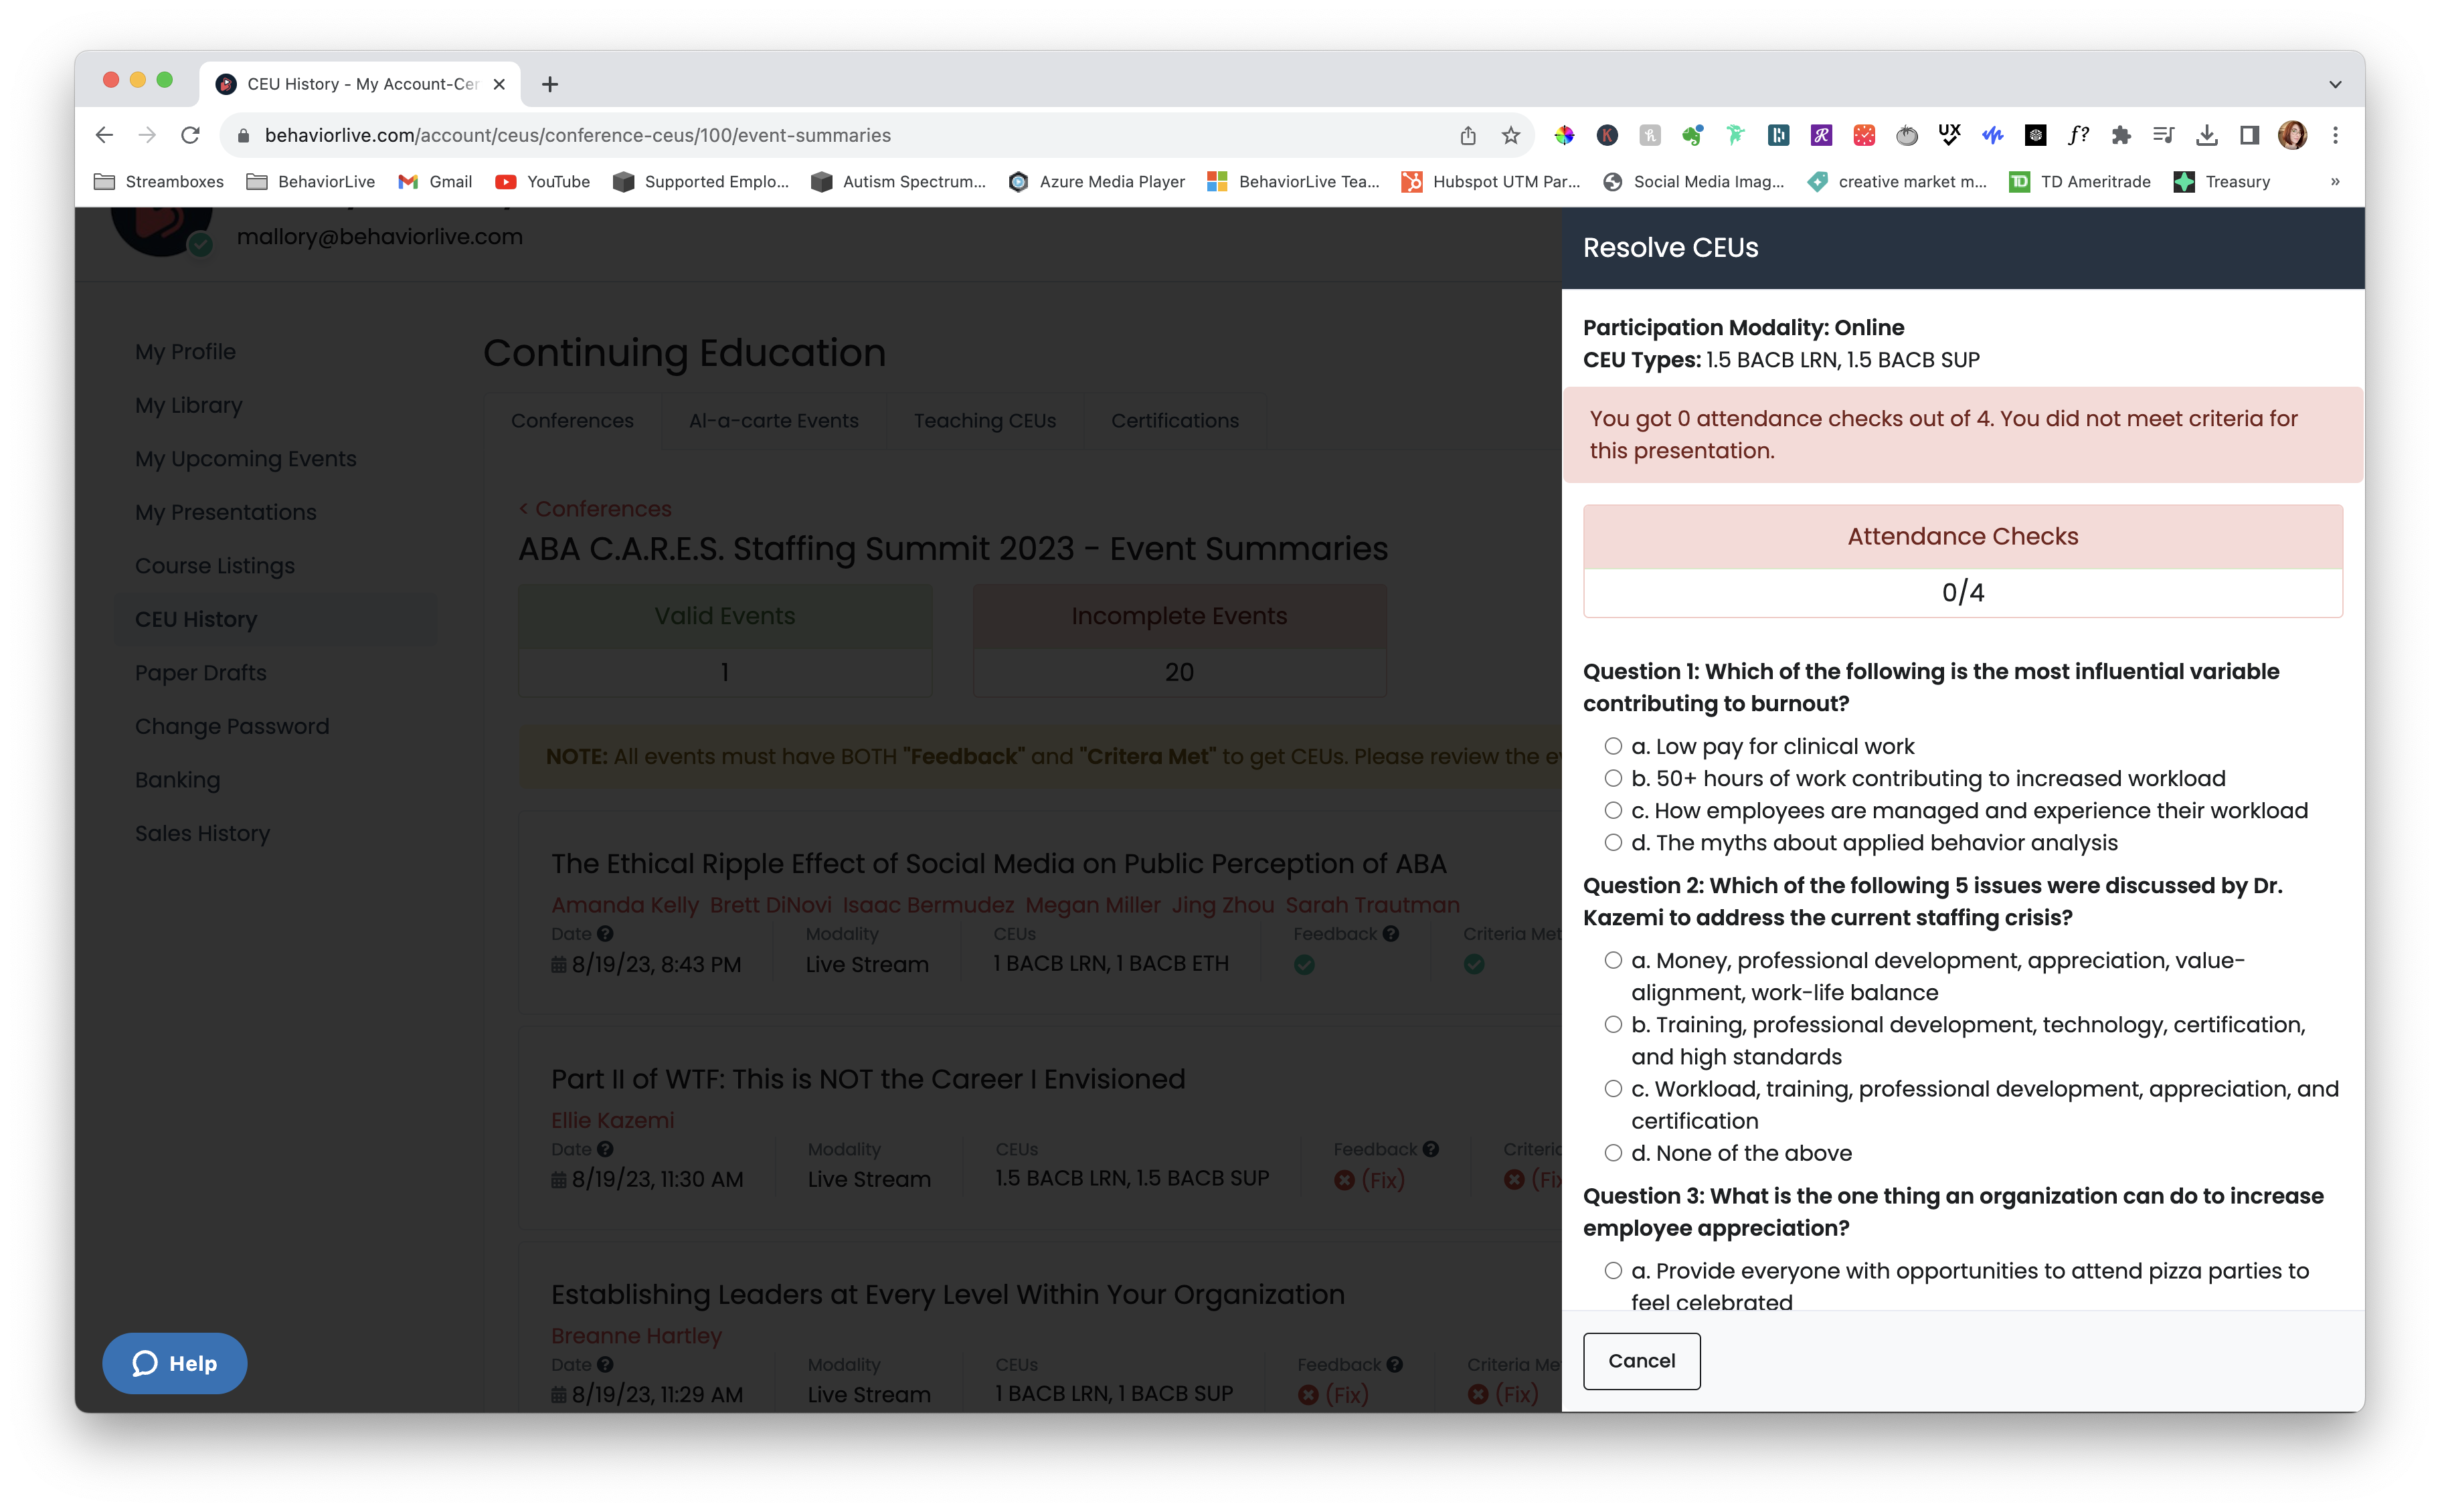This screenshot has width=2440, height=1512.
Task: Open My Presentations in the sidebar
Action: coord(225,512)
